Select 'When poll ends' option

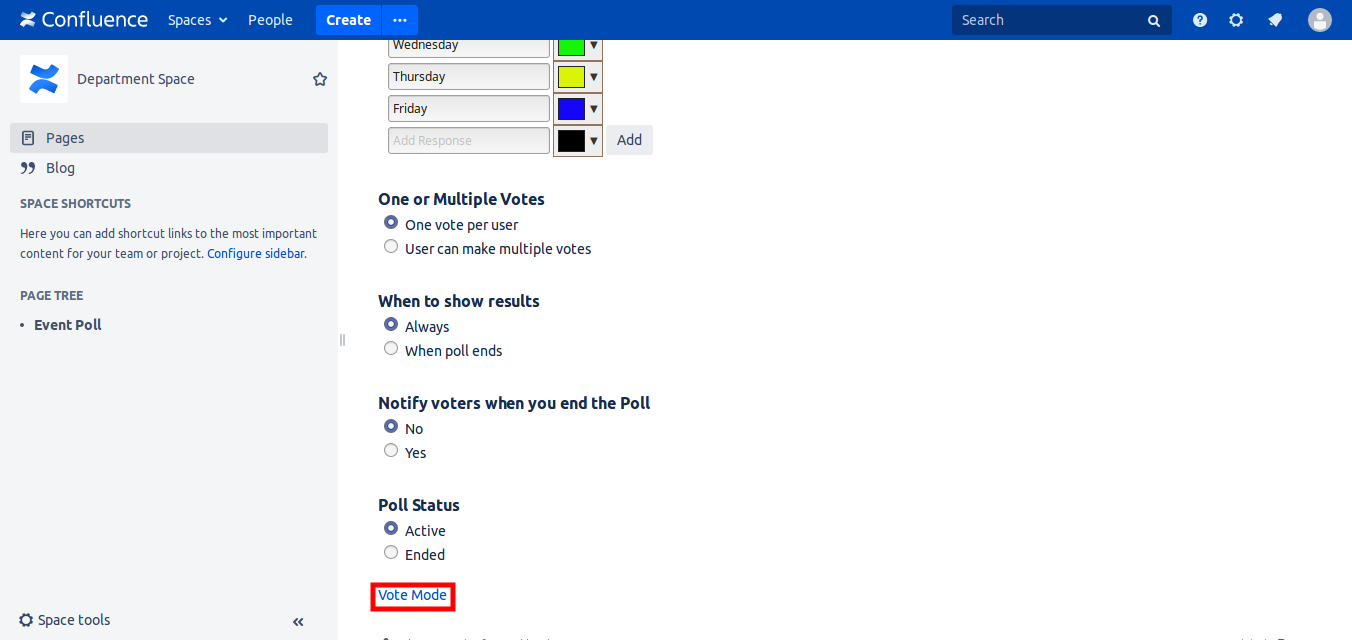[x=391, y=349]
